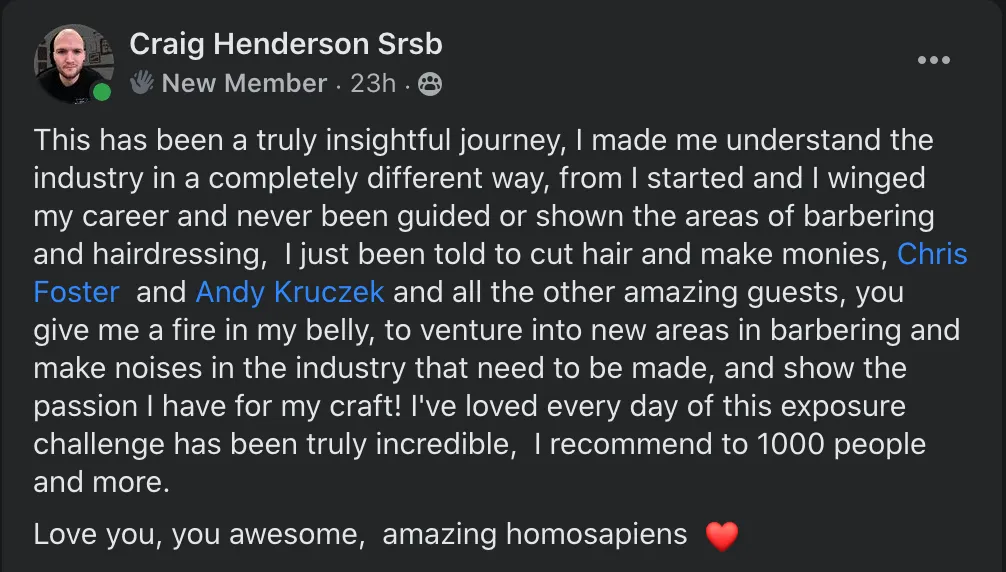Click the number 1000 in the post
This screenshot has width=1006, height=572.
click(790, 444)
